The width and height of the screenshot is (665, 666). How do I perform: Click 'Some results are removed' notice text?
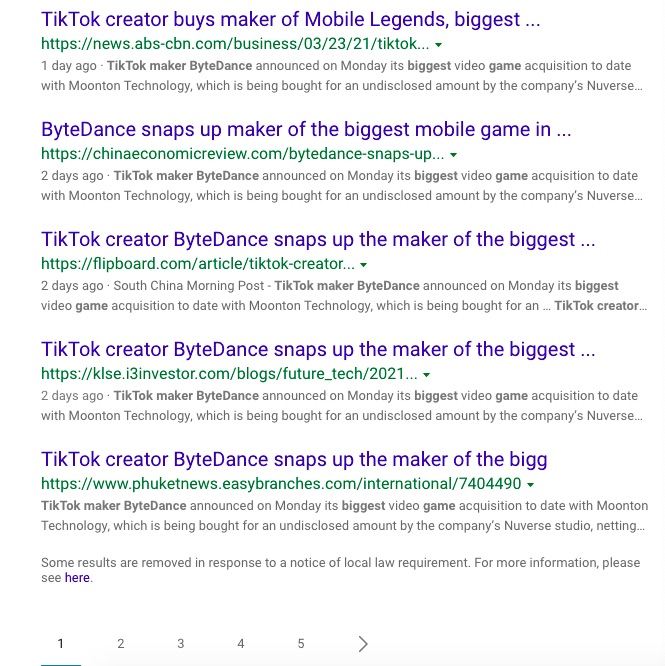(341, 570)
